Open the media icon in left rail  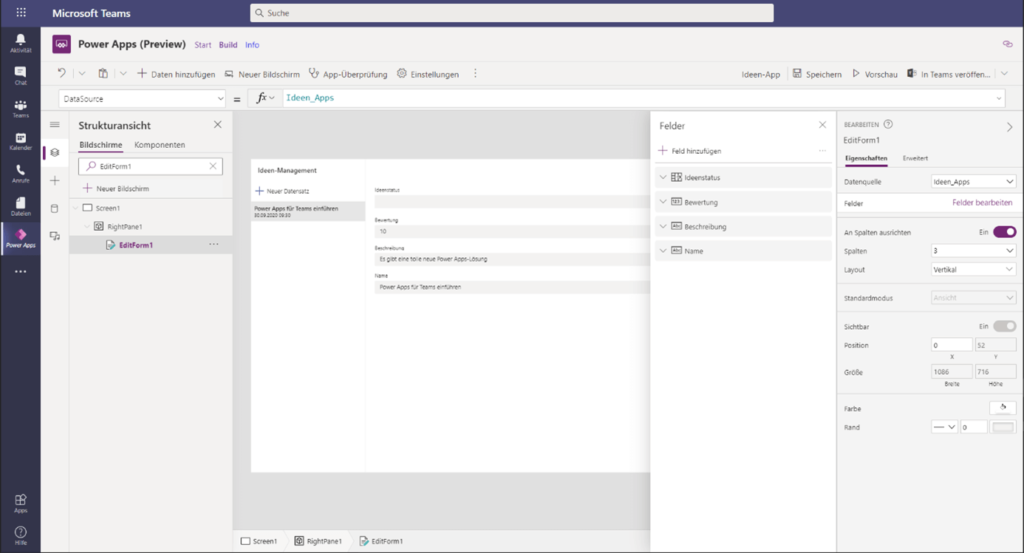[55, 236]
